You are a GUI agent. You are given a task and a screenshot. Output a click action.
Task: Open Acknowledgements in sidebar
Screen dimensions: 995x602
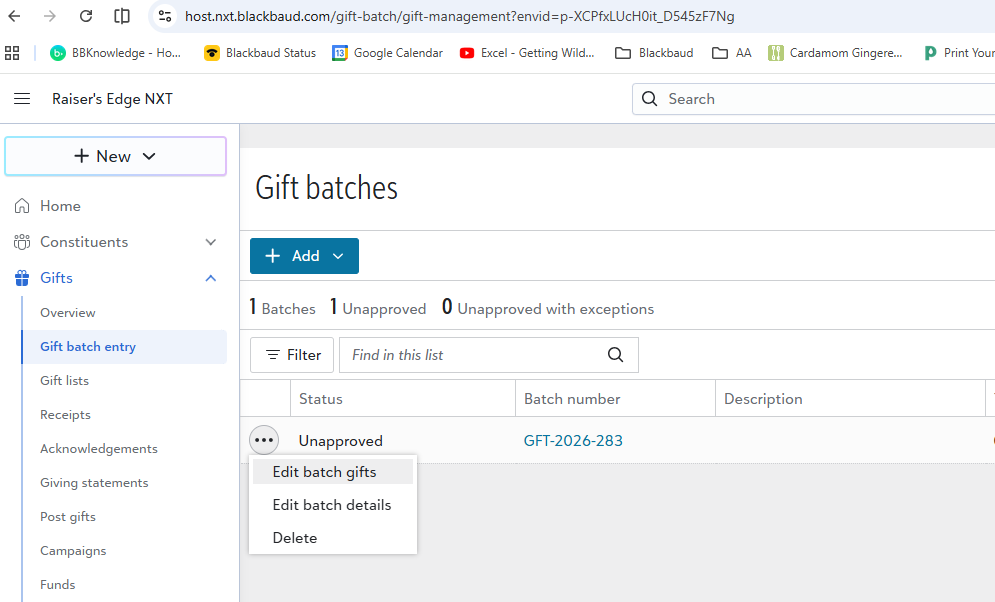click(x=99, y=449)
